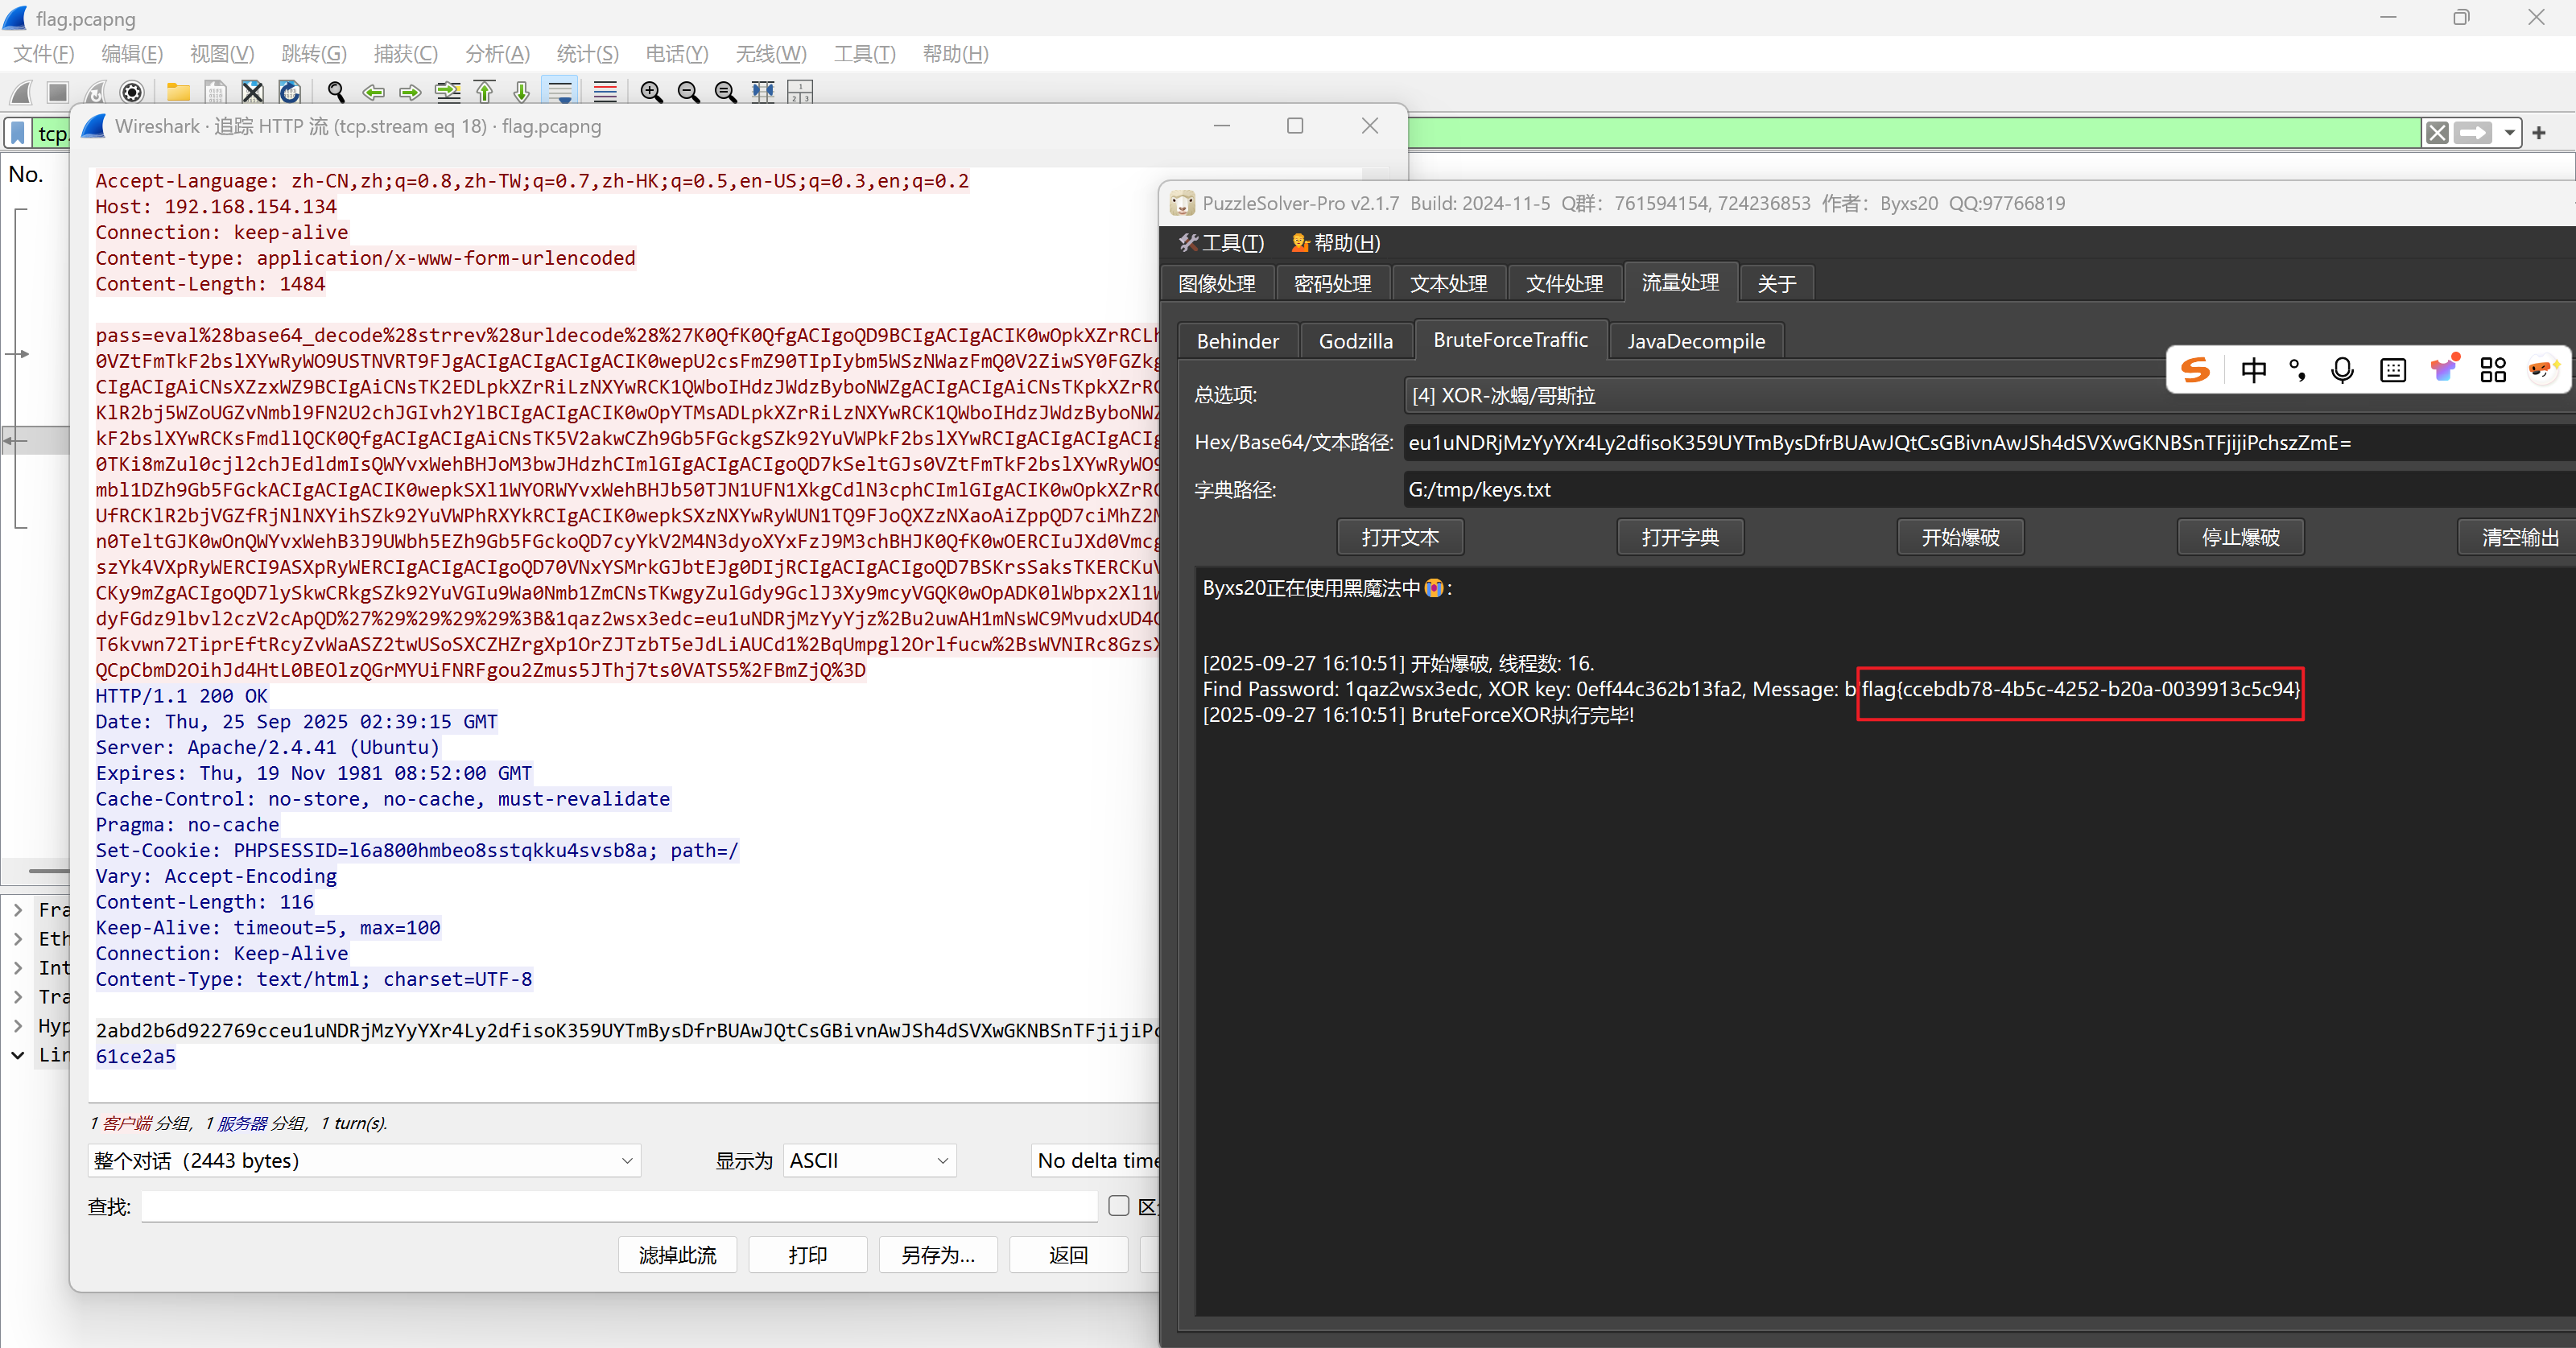Open the 显示为 ASCII format dropdown
2576x1348 pixels.
[868, 1161]
